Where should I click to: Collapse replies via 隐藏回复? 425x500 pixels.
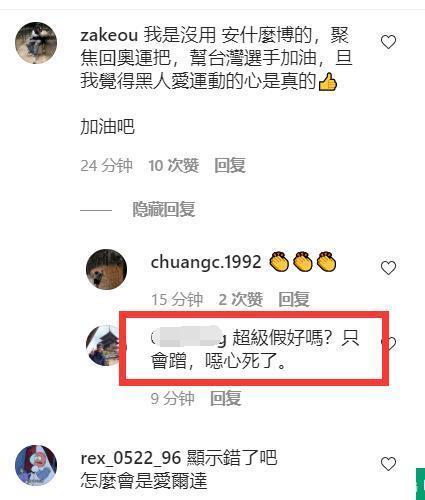click(164, 209)
